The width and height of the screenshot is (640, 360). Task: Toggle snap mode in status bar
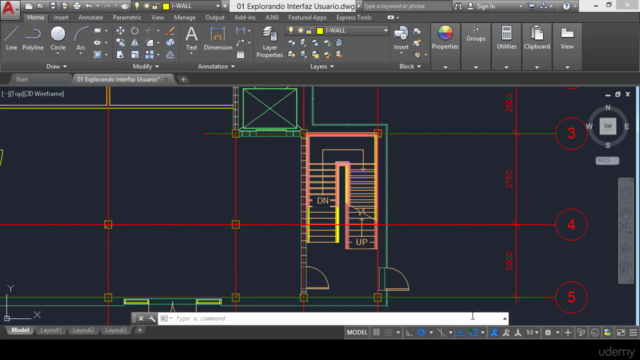point(389,333)
